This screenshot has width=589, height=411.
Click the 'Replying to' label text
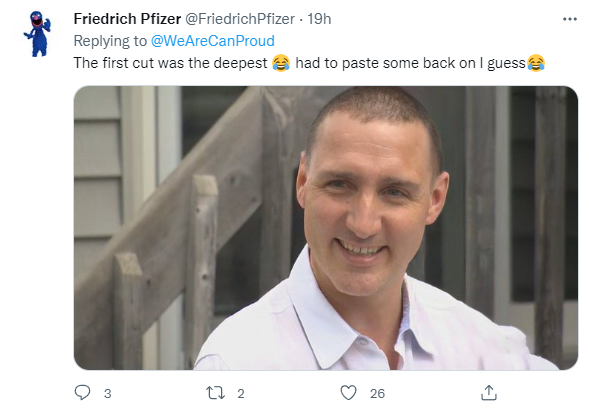(x=110, y=41)
